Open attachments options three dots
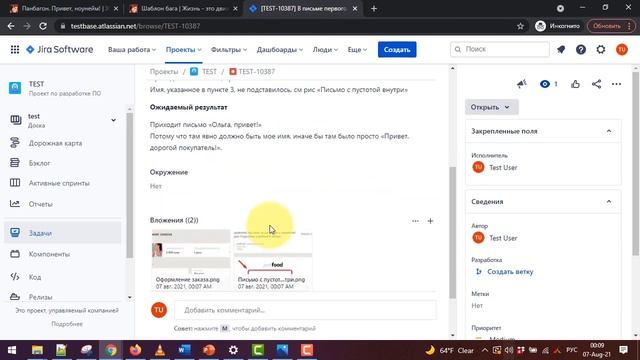 (415, 221)
